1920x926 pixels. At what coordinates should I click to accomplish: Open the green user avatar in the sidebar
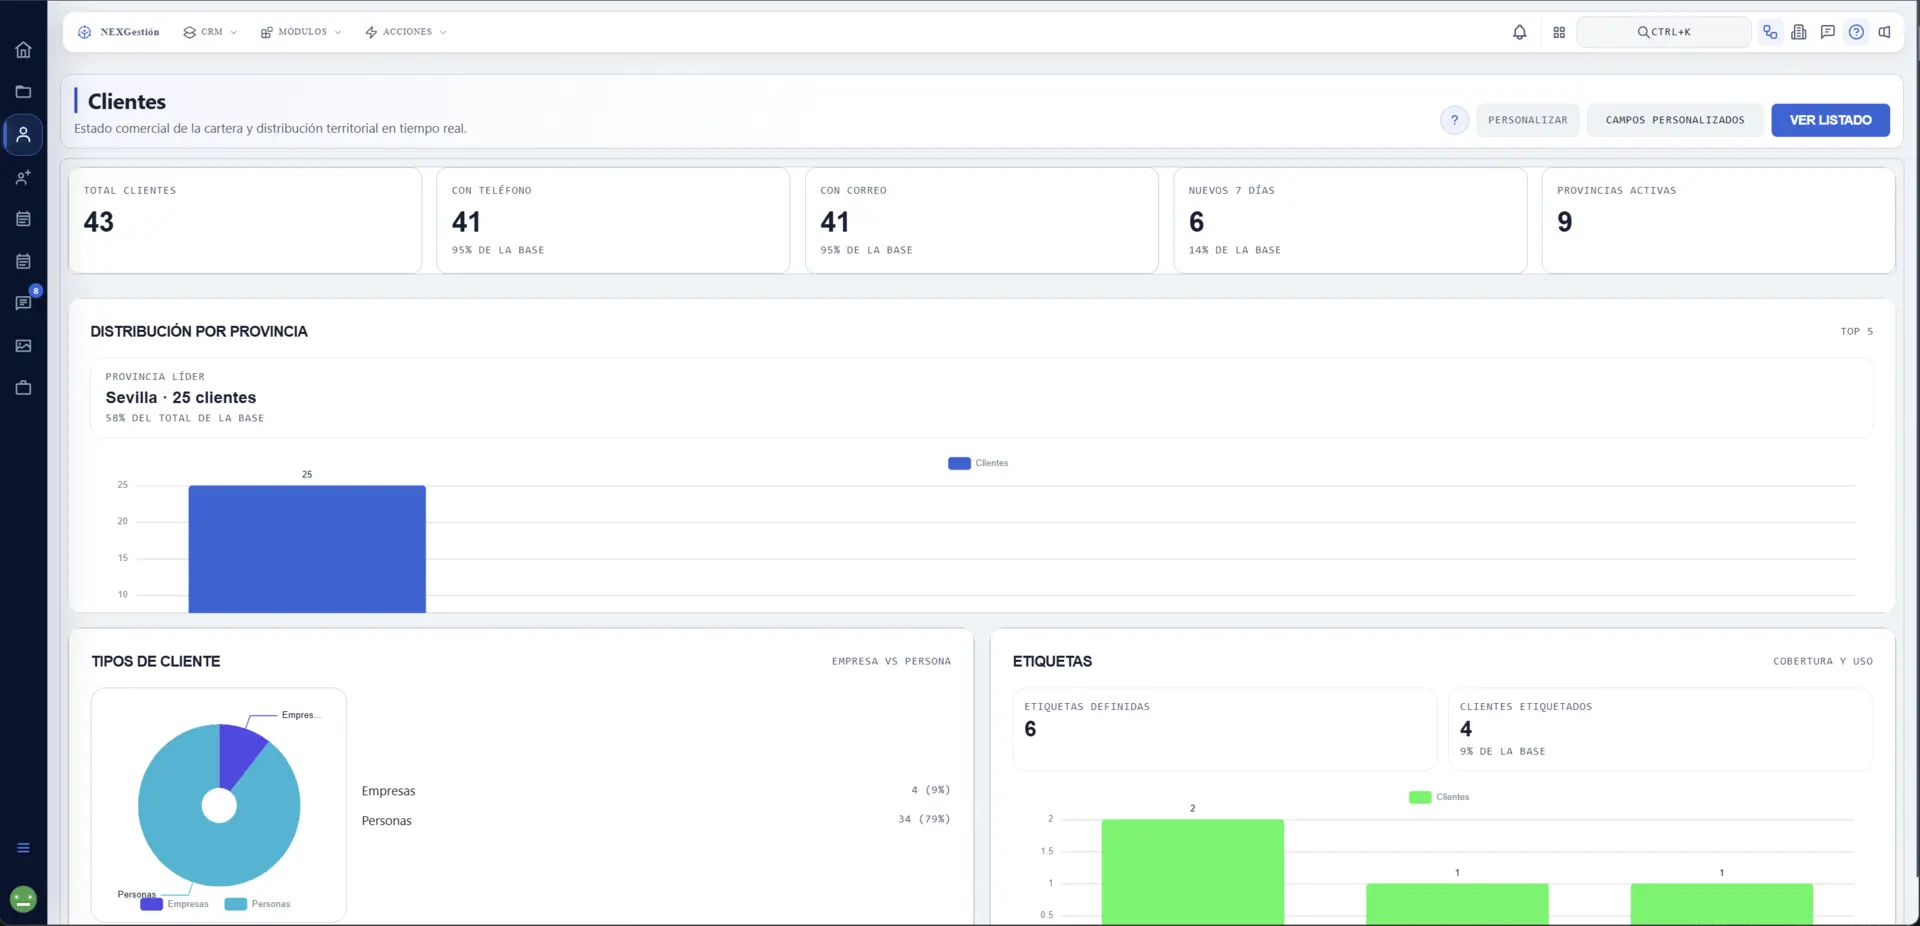coord(23,899)
